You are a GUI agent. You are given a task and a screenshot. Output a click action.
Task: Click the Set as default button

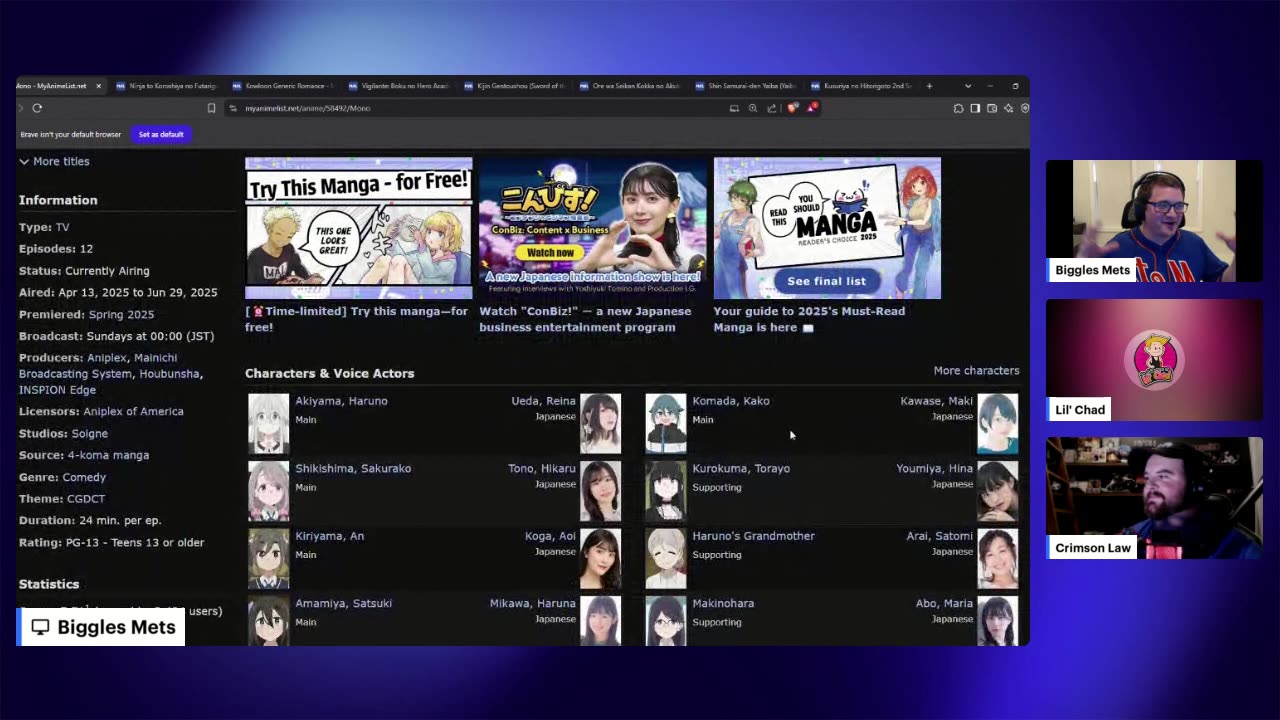click(x=161, y=134)
